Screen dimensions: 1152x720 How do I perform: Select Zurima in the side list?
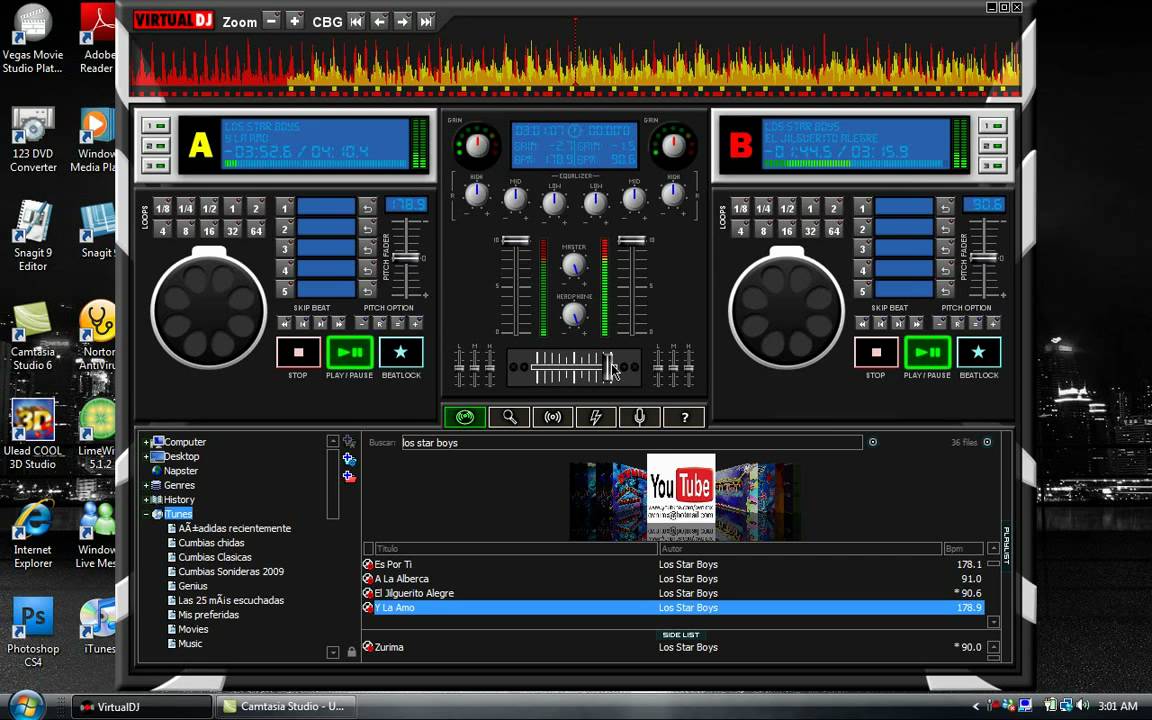pos(672,647)
